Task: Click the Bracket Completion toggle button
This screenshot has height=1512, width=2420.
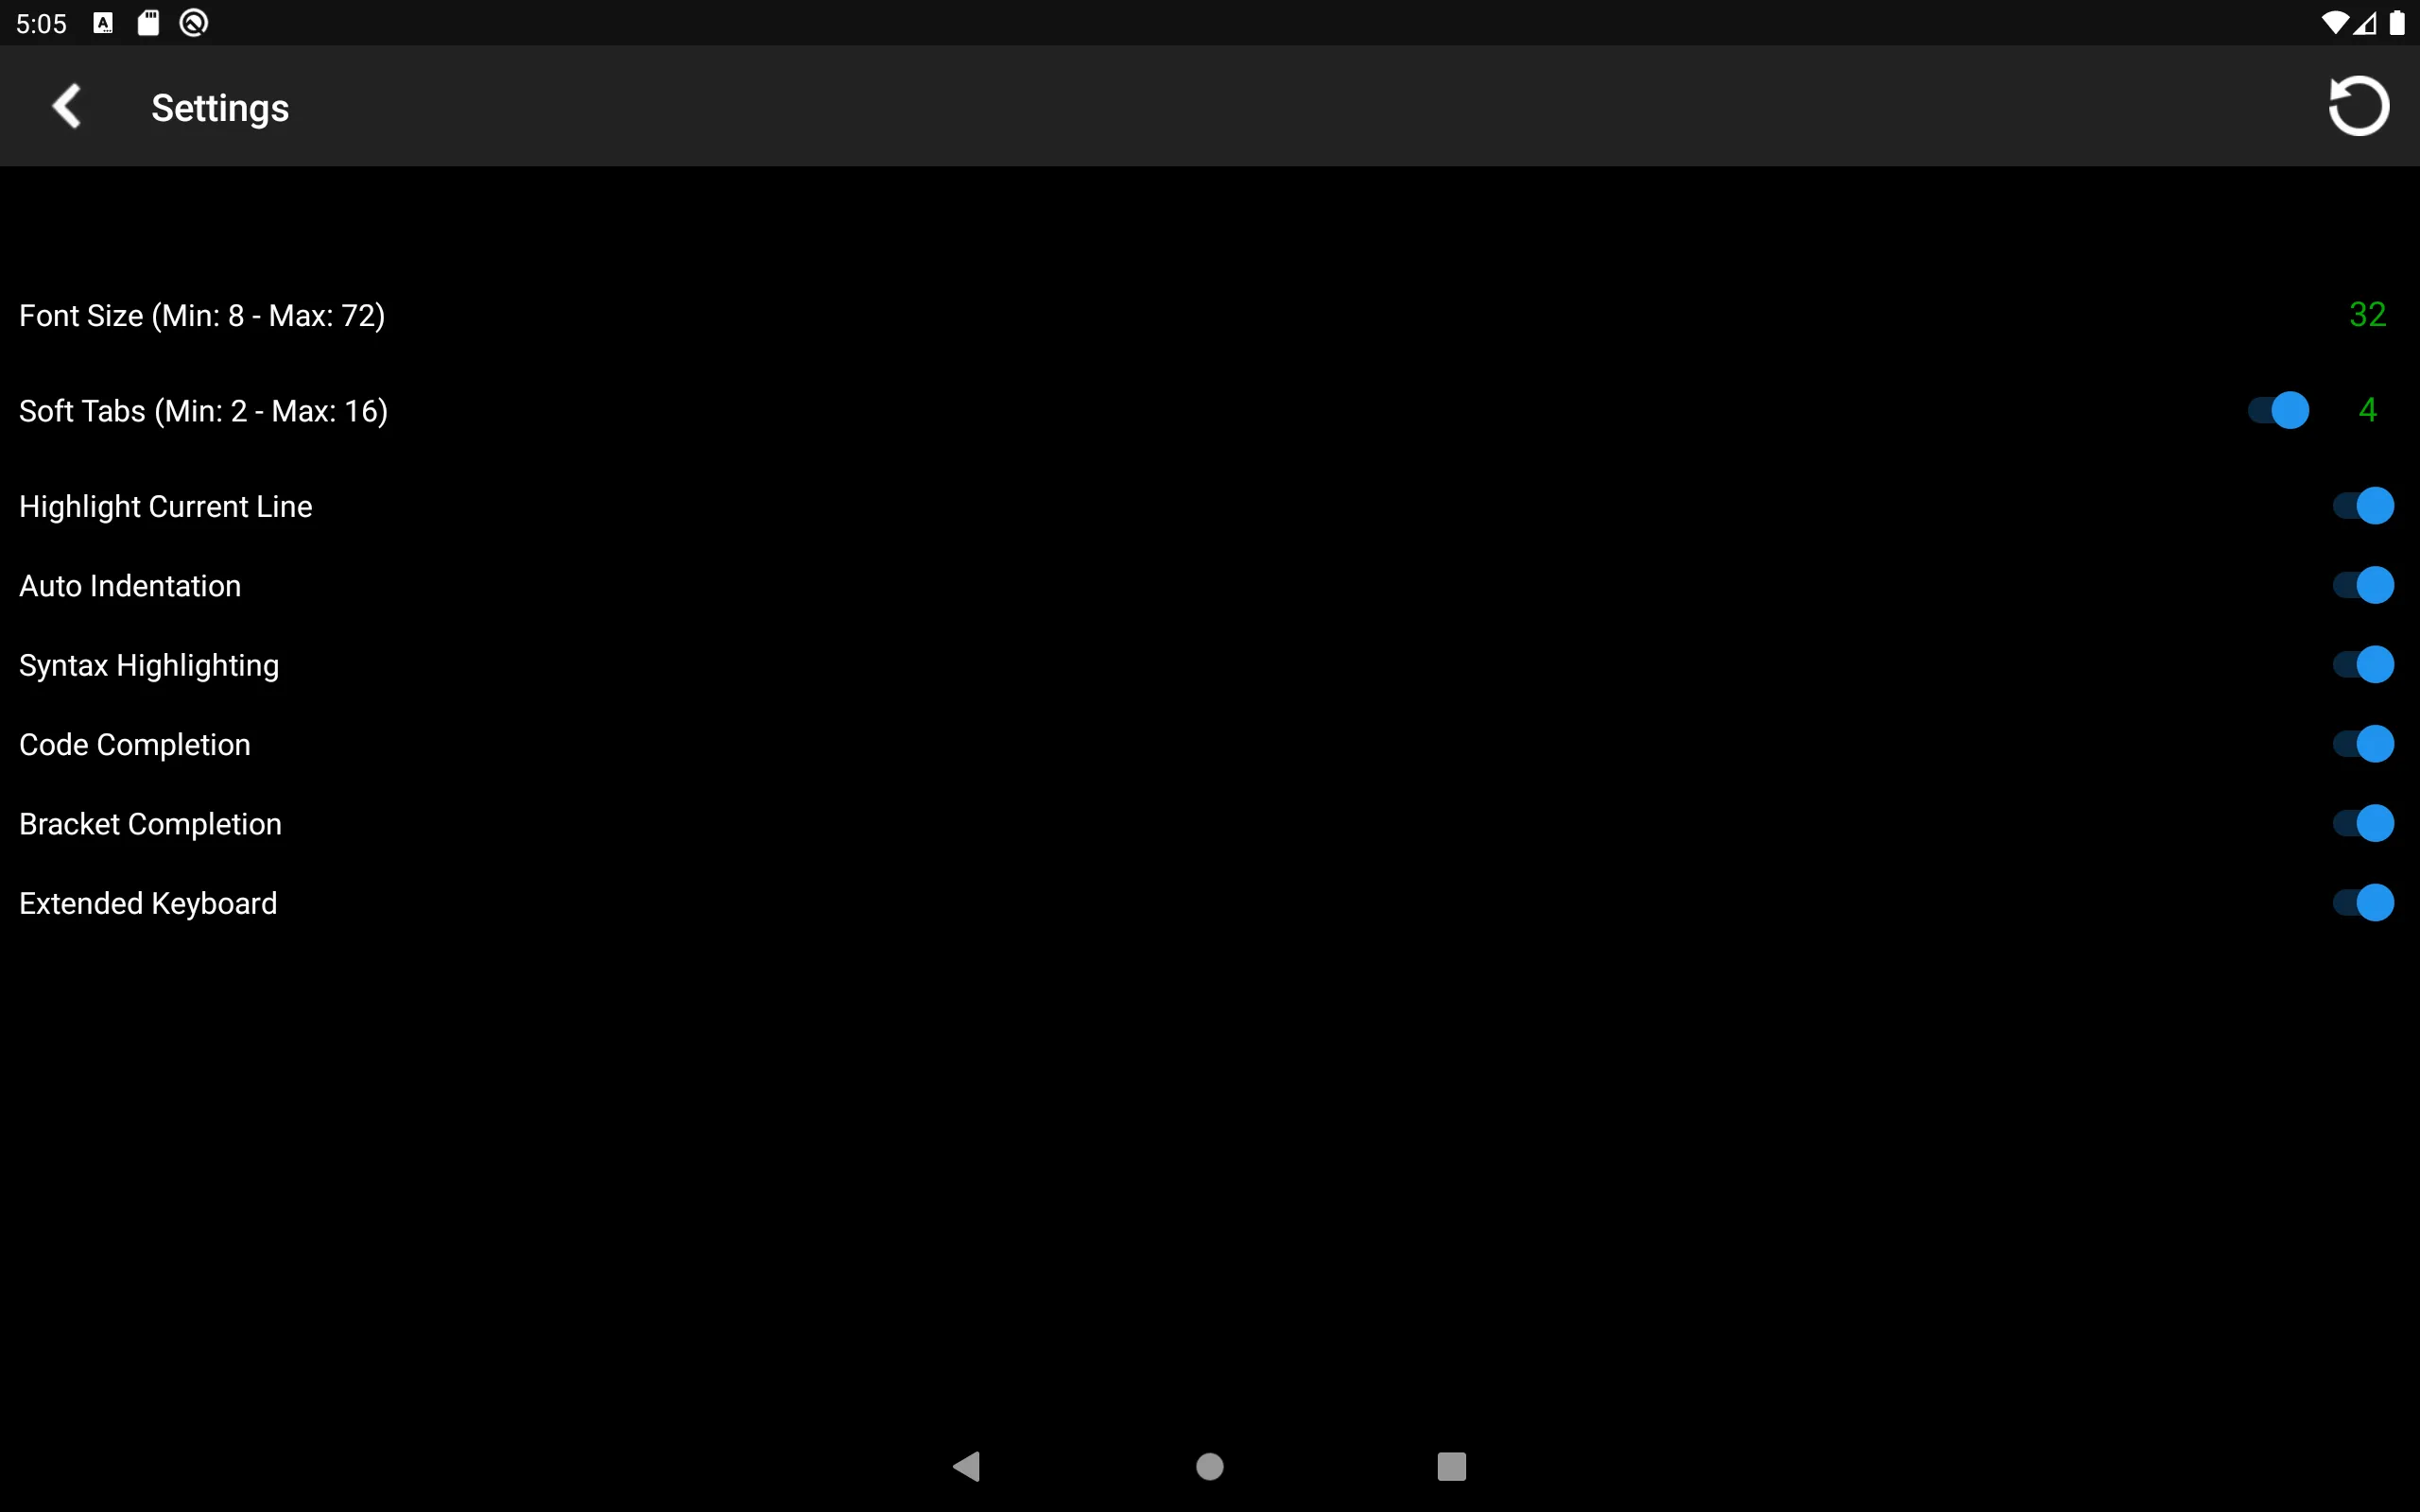Action: coord(2362,822)
